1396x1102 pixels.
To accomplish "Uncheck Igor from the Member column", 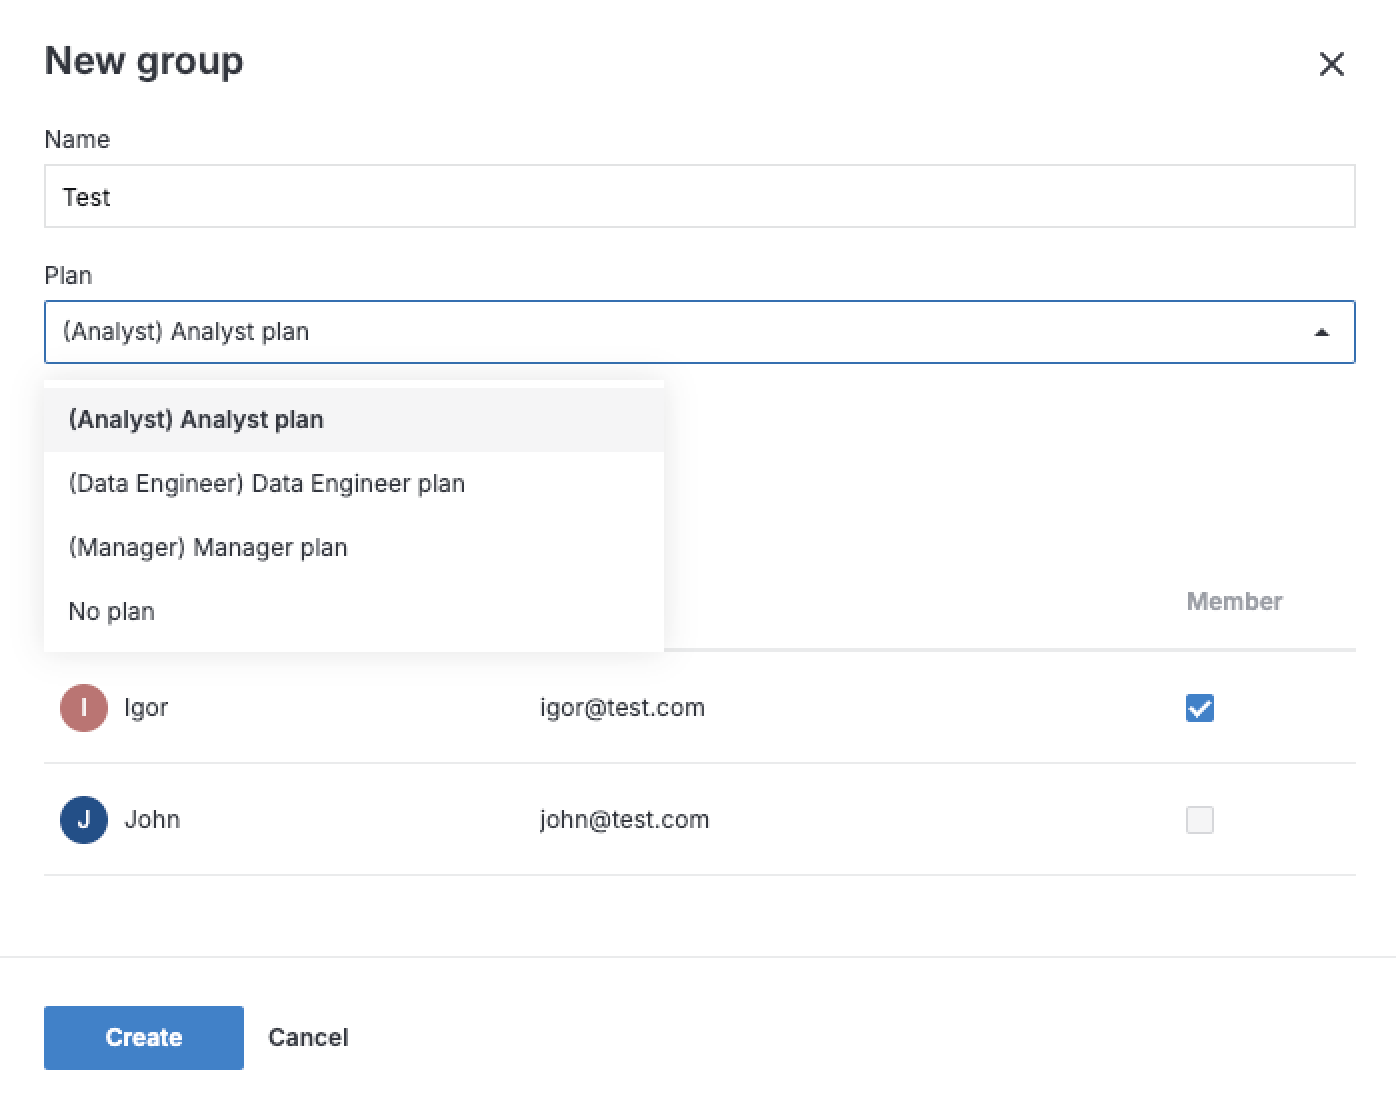I will (1199, 707).
